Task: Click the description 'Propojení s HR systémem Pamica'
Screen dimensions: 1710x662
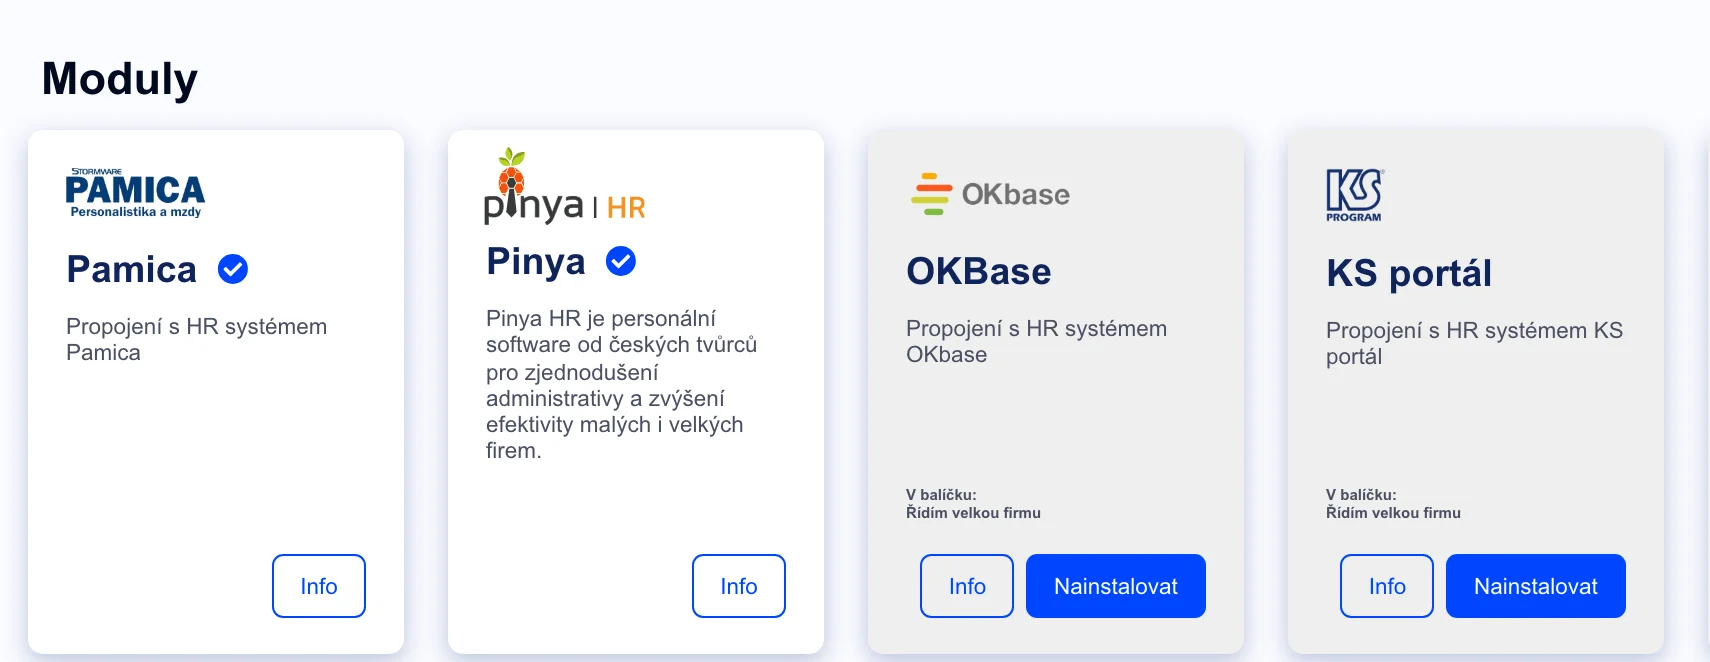Action: point(196,339)
